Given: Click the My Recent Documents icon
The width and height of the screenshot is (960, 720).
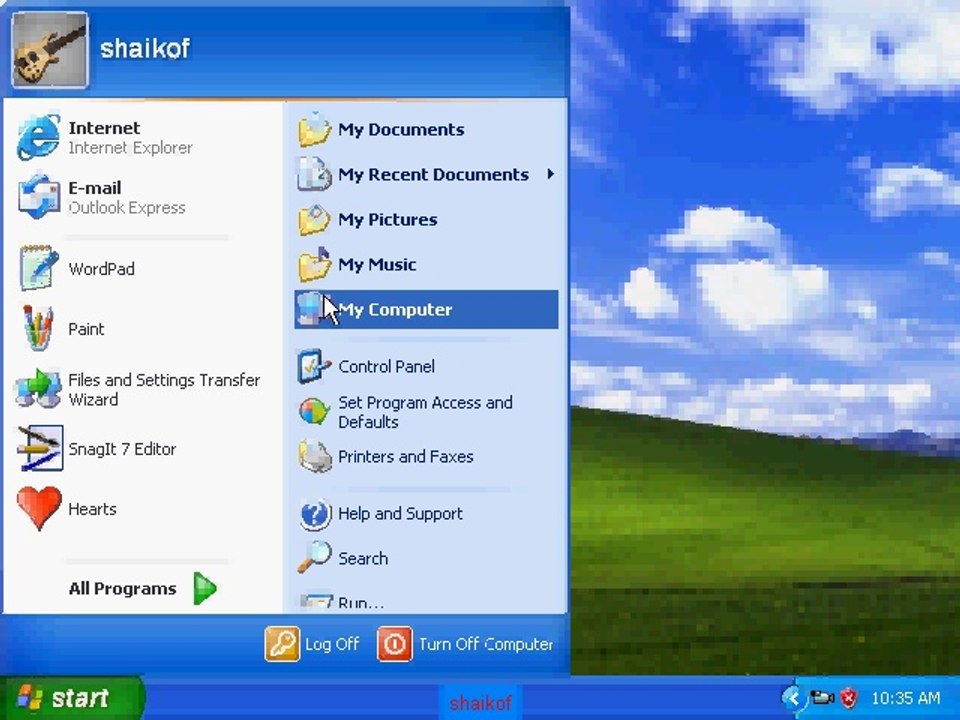Looking at the screenshot, I should click(x=315, y=174).
